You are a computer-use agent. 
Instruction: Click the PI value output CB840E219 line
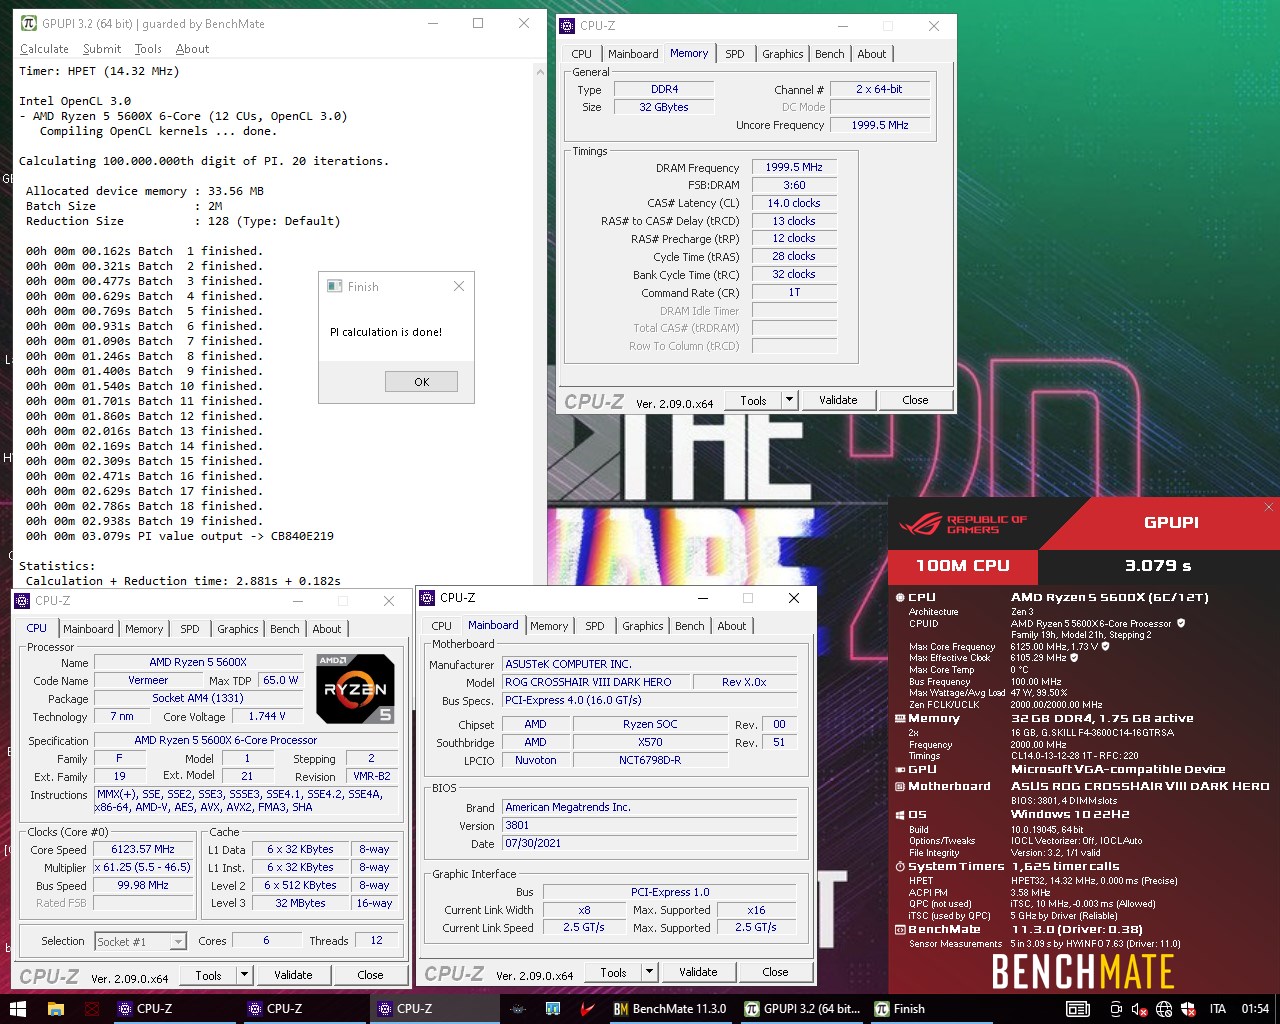[x=180, y=536]
